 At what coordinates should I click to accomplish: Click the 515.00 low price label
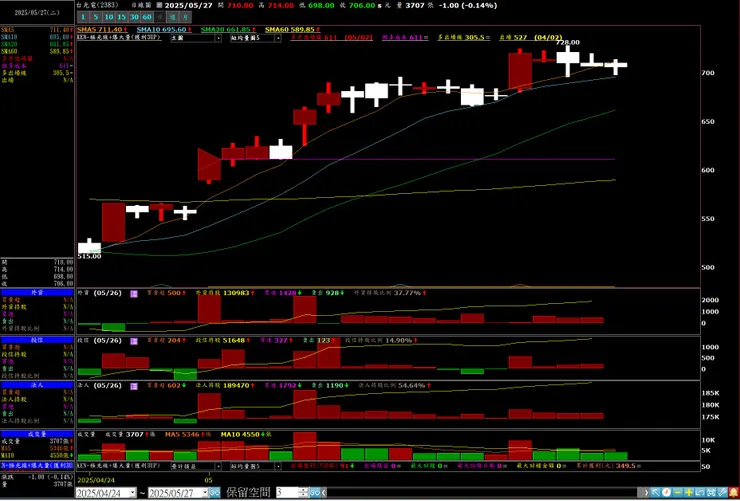[x=89, y=257]
